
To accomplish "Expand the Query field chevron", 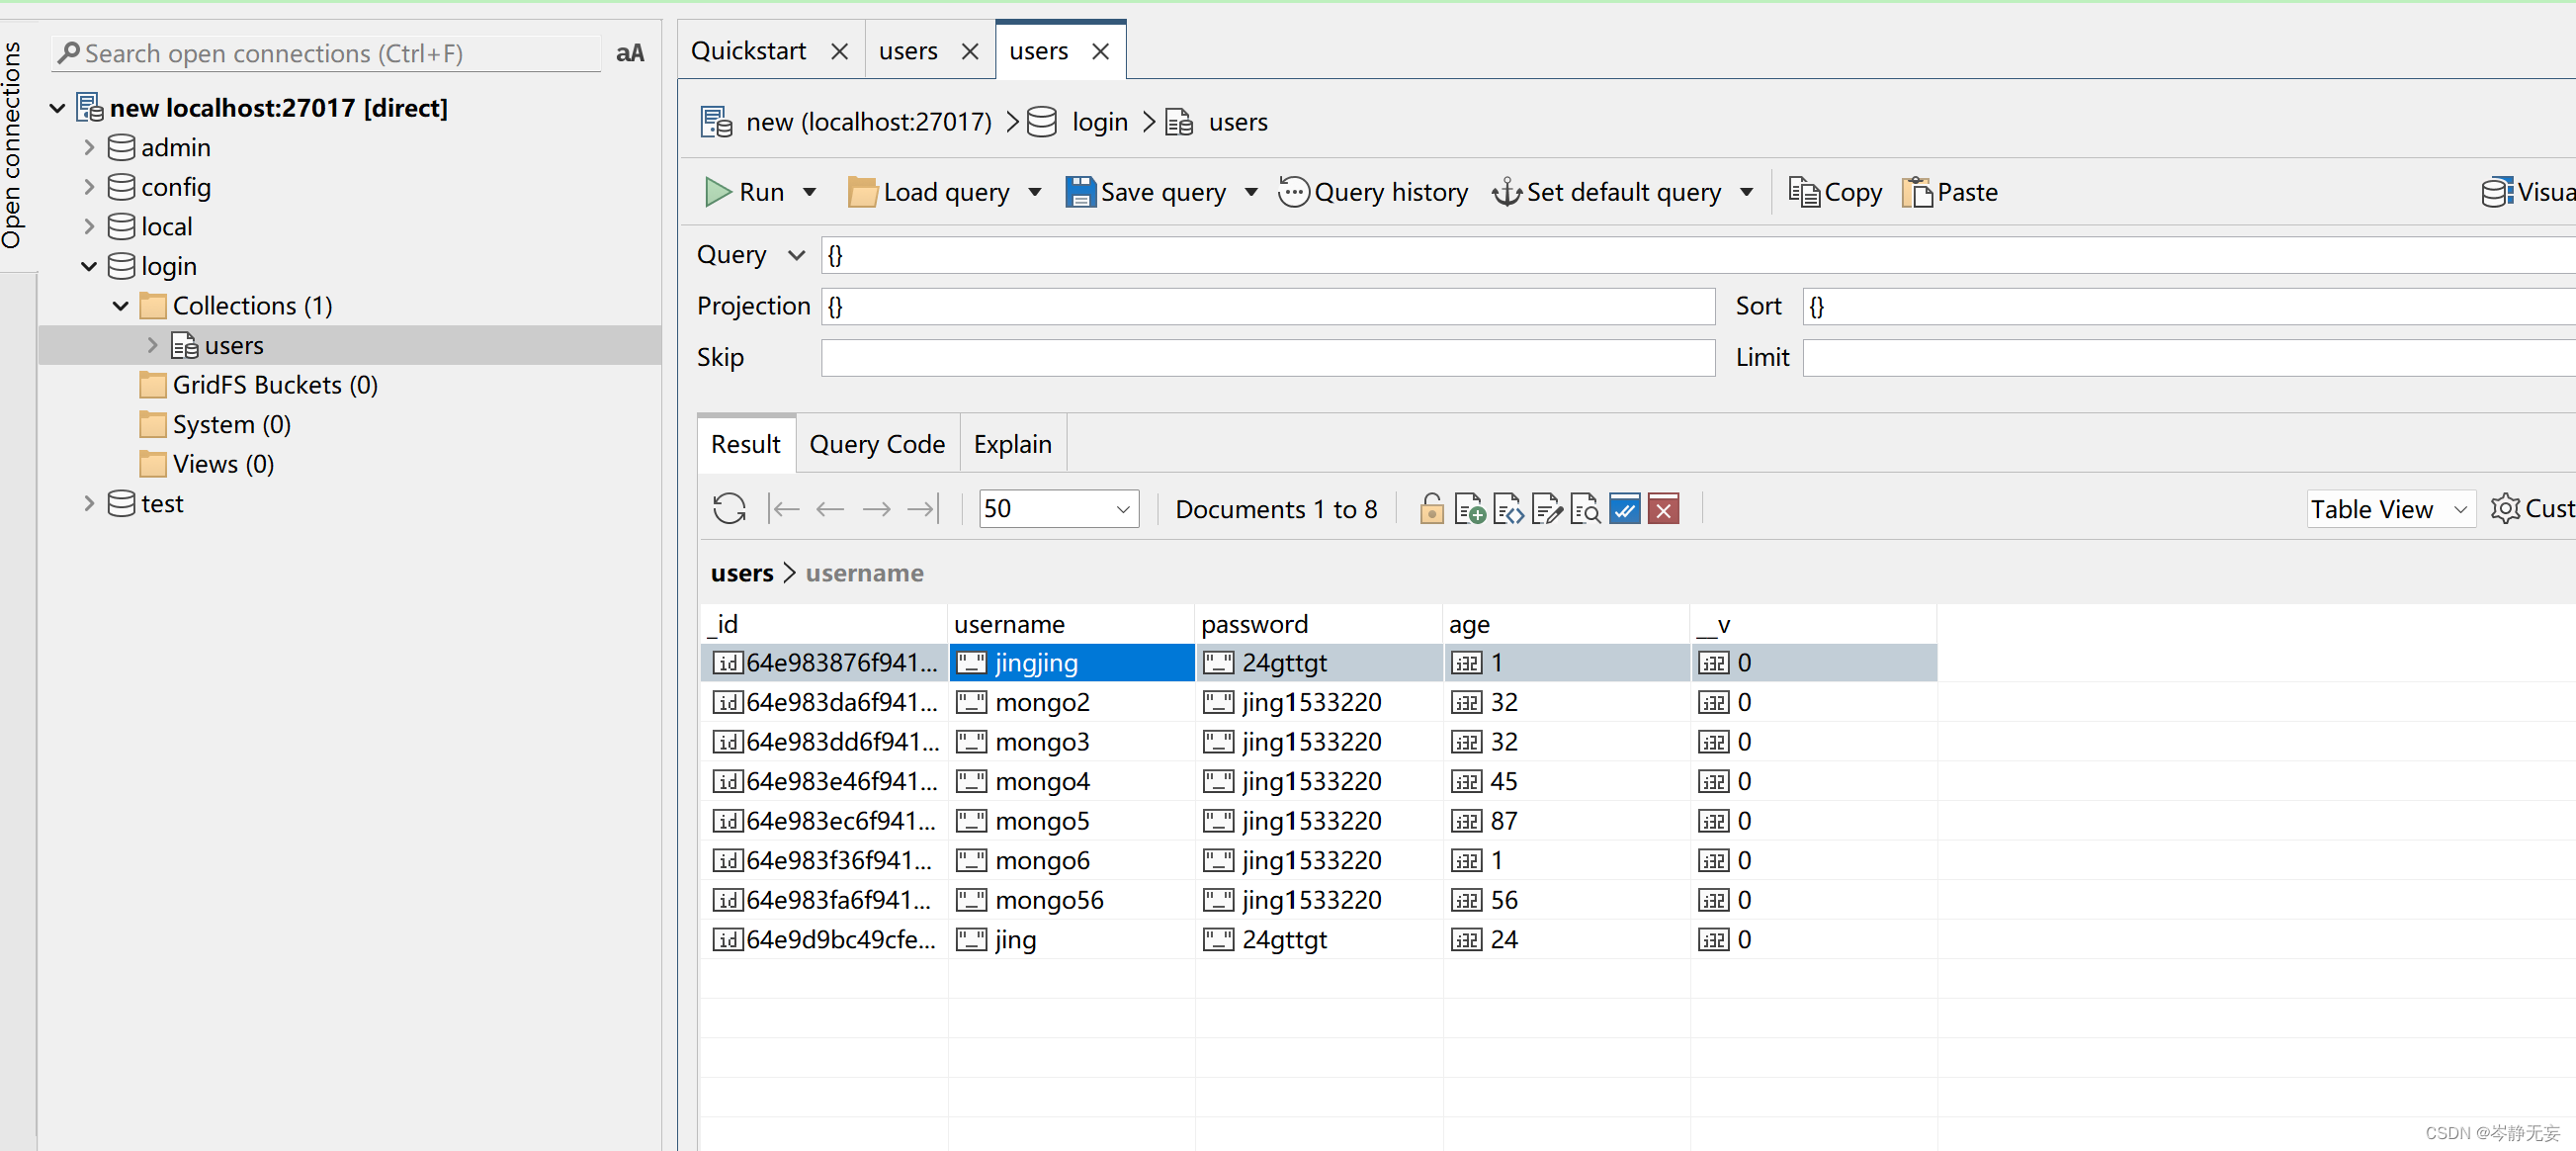I will pos(796,255).
